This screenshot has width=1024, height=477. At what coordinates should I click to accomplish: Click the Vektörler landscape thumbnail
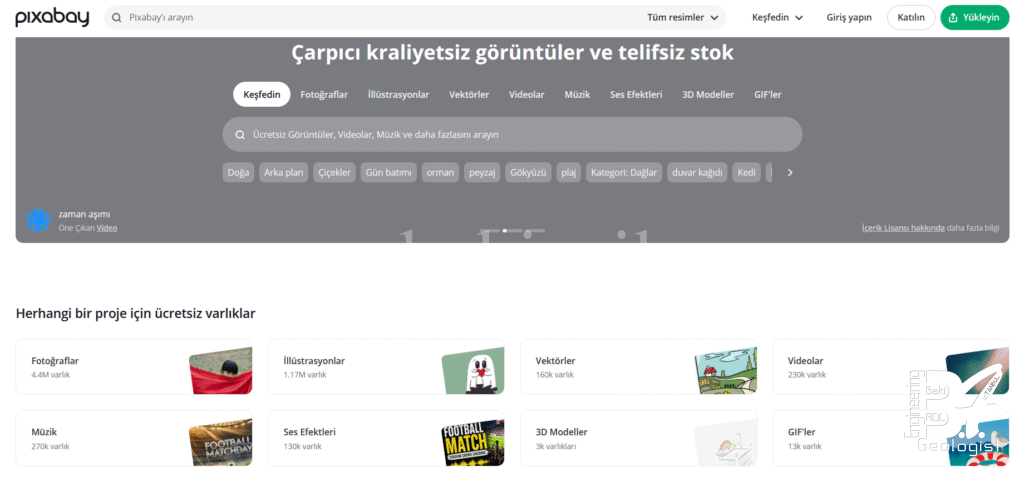tap(726, 370)
